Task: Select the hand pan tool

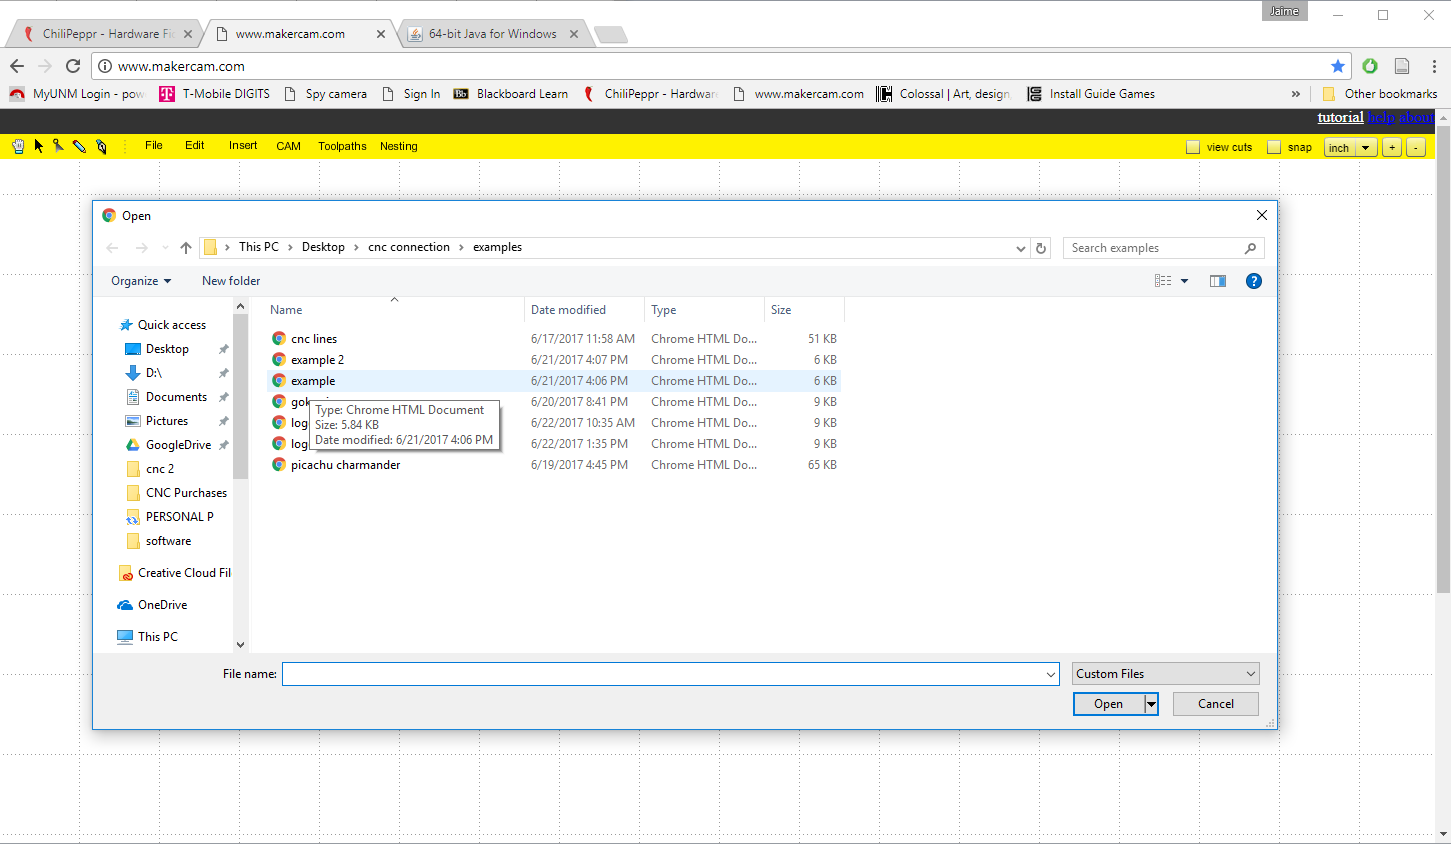Action: 18,146
